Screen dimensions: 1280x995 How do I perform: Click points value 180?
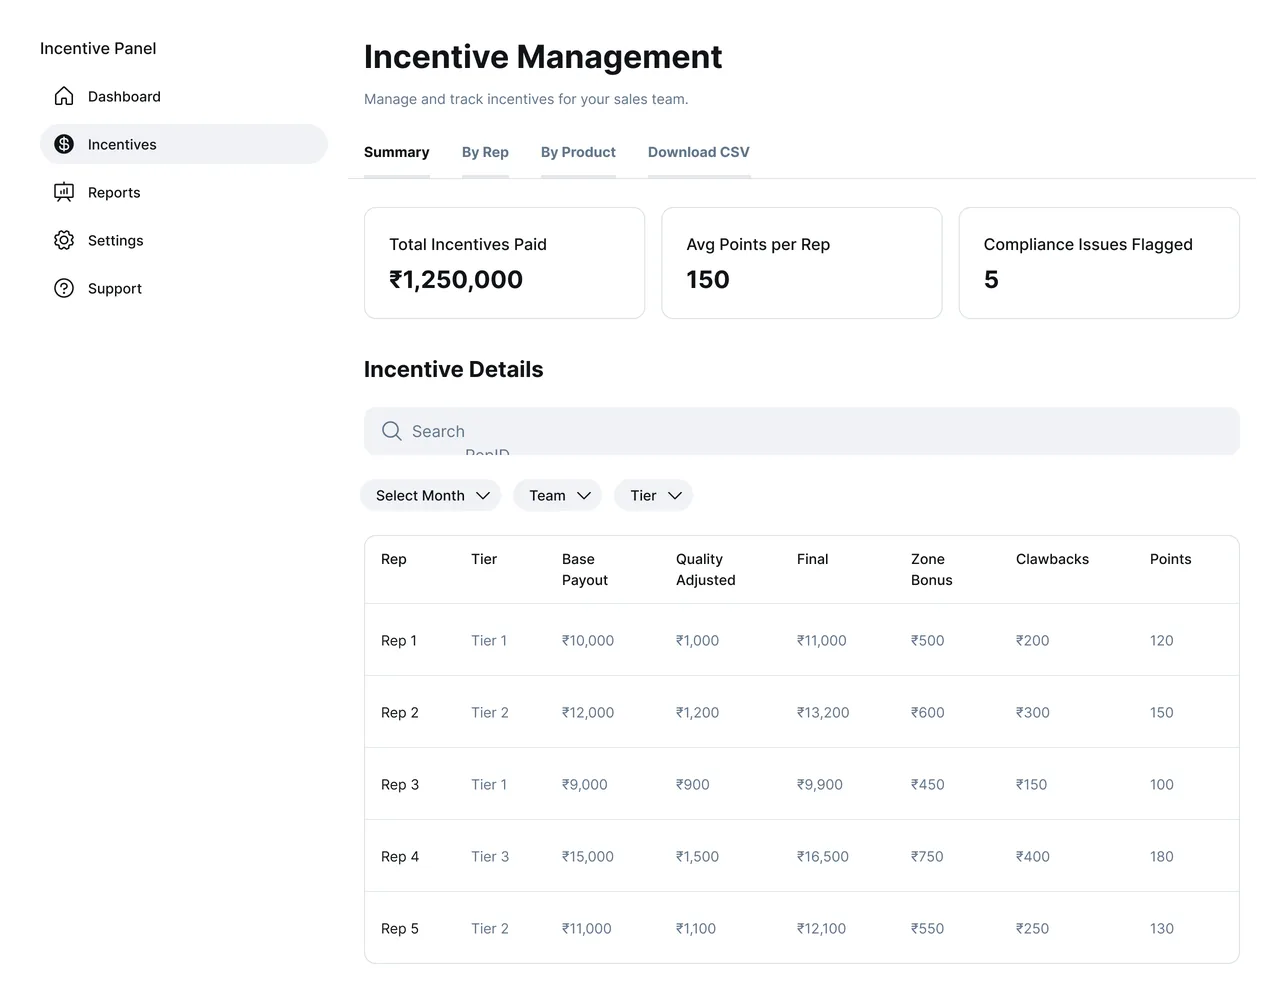click(x=1162, y=856)
